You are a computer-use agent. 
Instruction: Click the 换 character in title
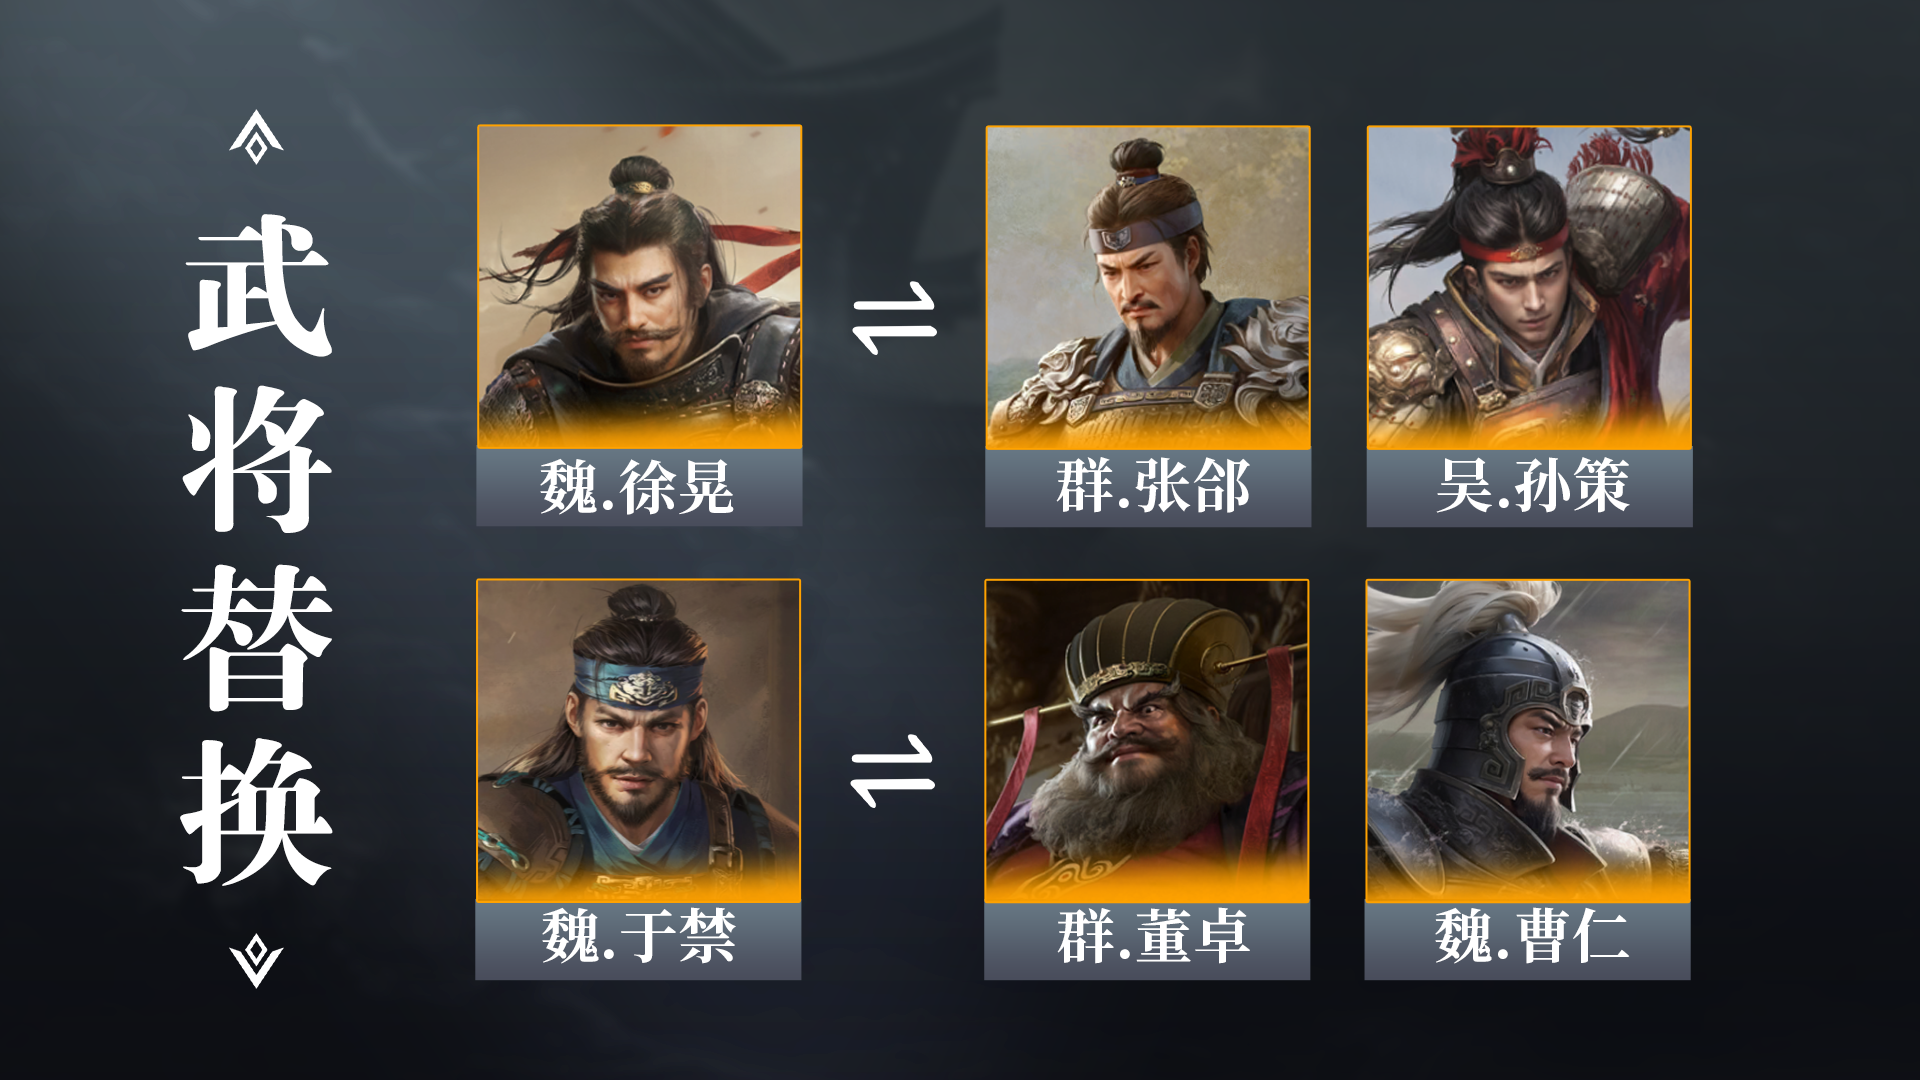(x=257, y=813)
